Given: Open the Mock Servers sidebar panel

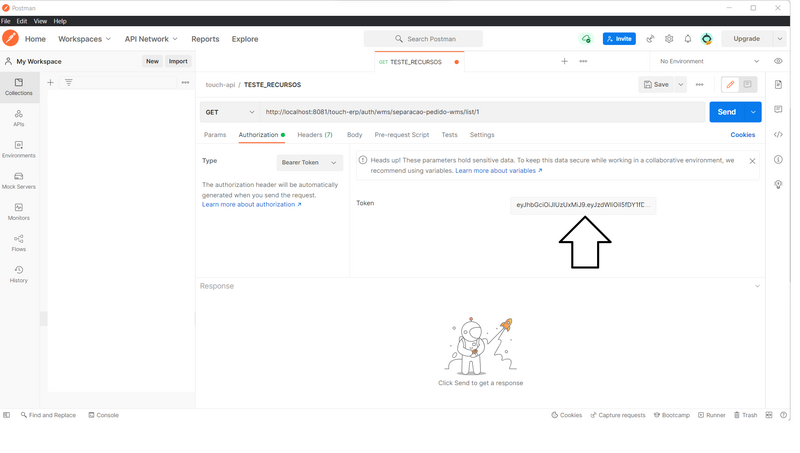Looking at the screenshot, I should [x=19, y=181].
